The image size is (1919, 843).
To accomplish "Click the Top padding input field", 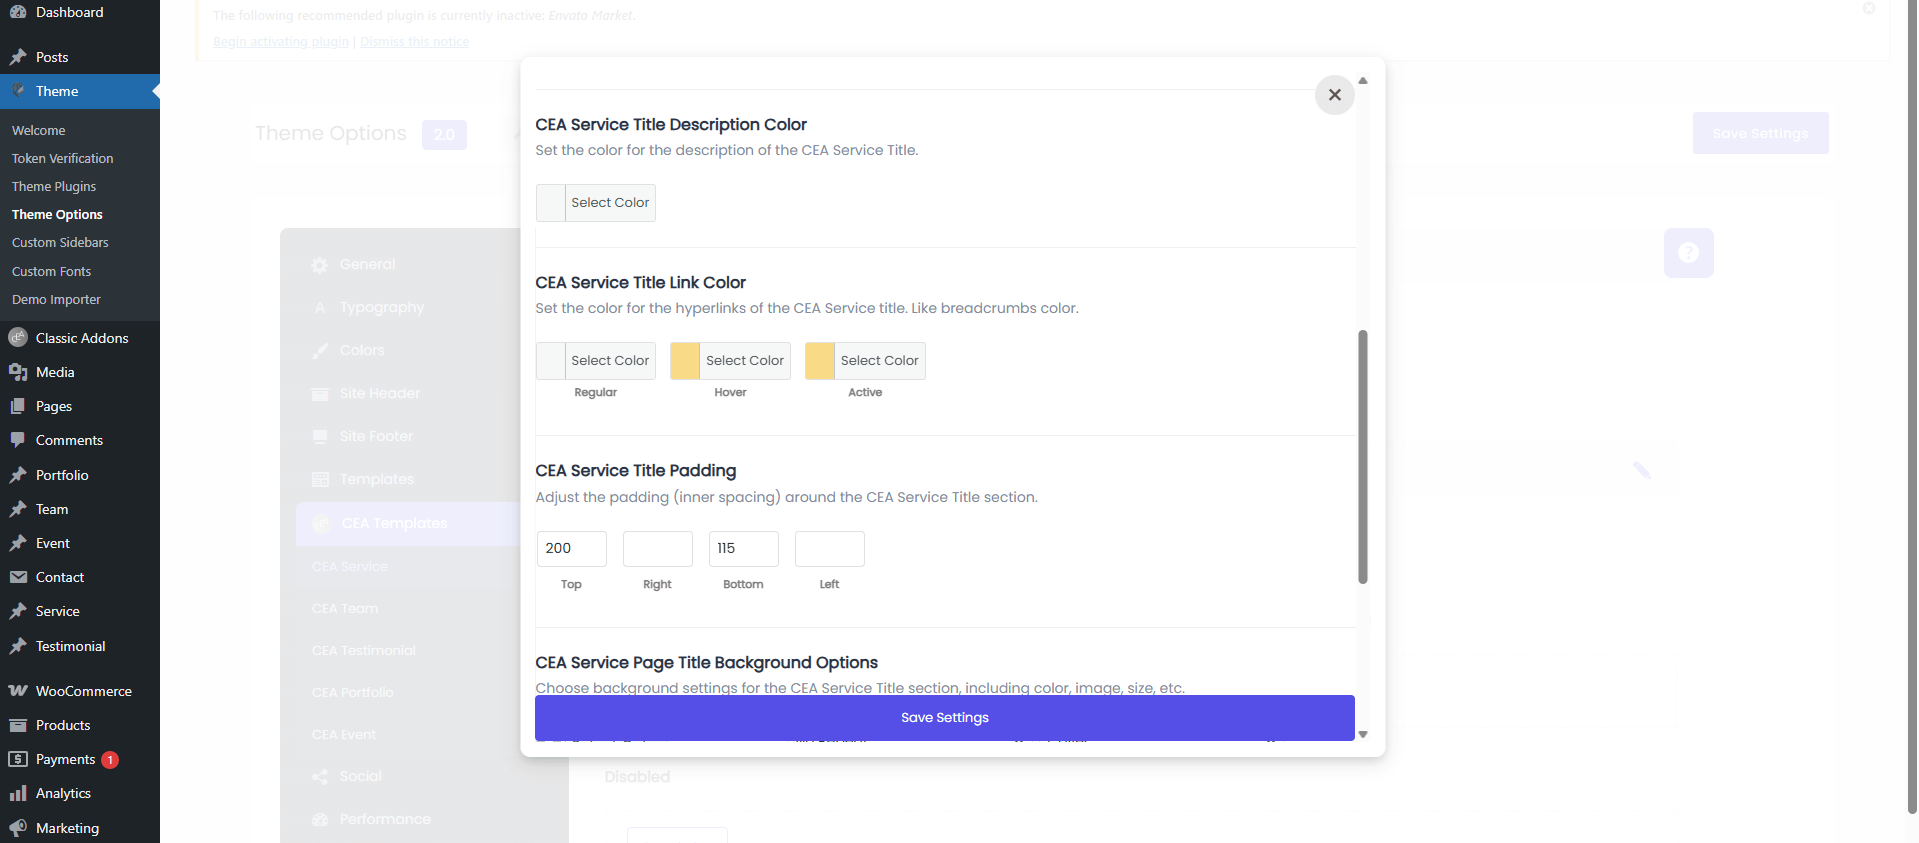I will click(571, 549).
